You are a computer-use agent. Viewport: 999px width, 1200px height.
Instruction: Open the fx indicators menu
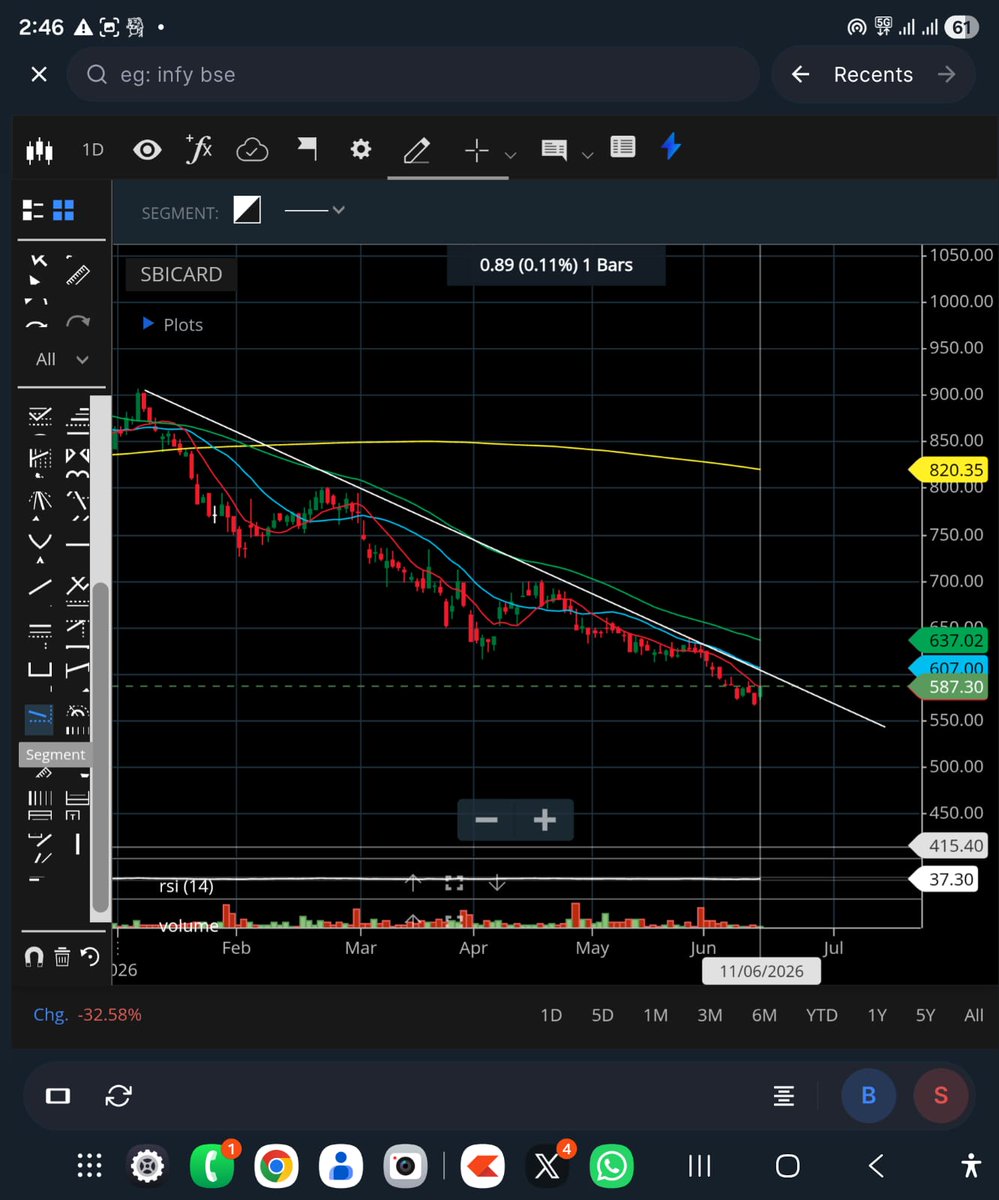[199, 149]
